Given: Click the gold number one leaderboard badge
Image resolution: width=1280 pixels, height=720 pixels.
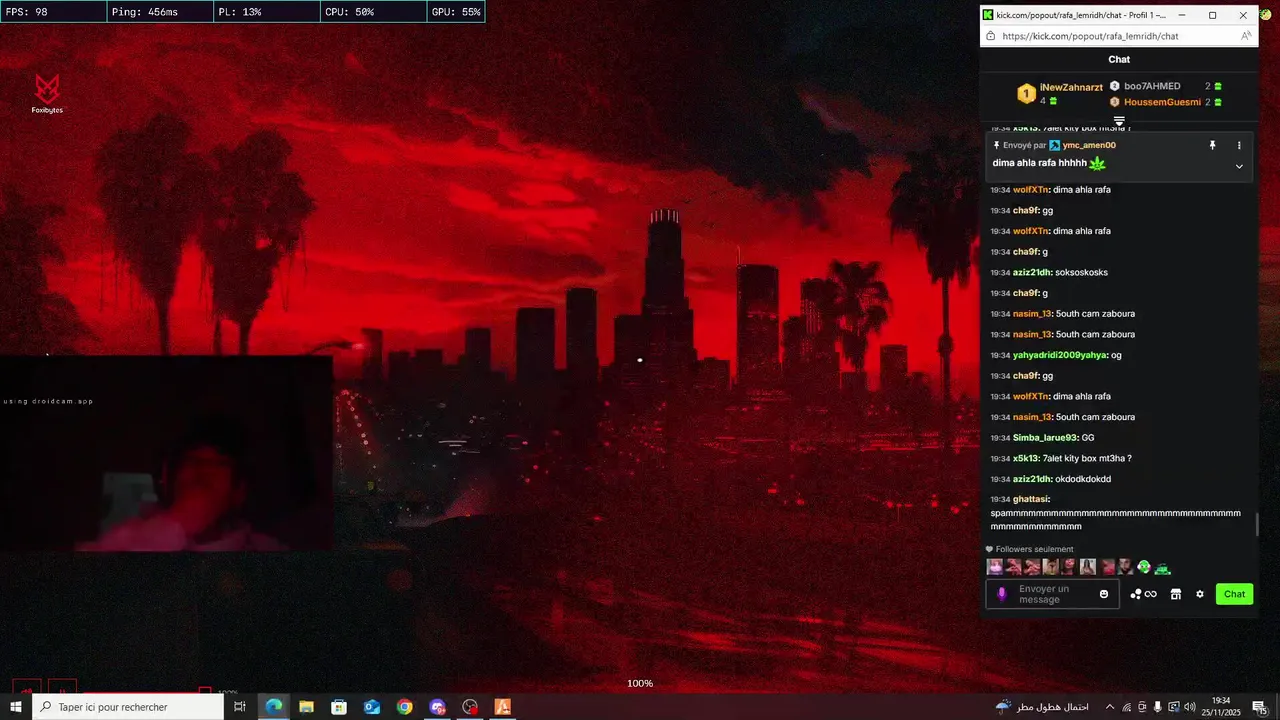Looking at the screenshot, I should [1026, 94].
